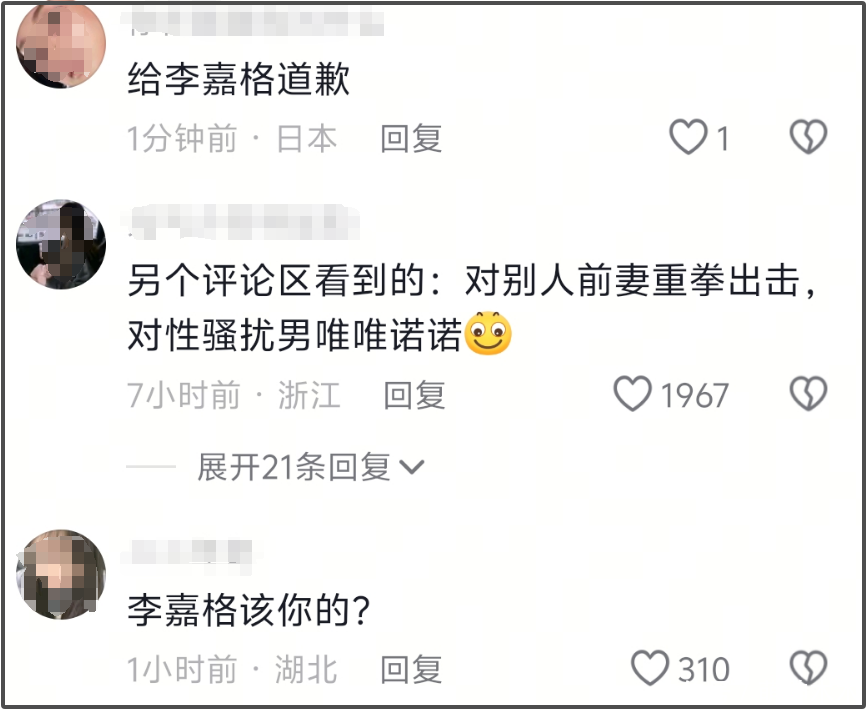Like the comment '李嘉格该你的?'
This screenshot has height=710, width=867.
(x=650, y=668)
